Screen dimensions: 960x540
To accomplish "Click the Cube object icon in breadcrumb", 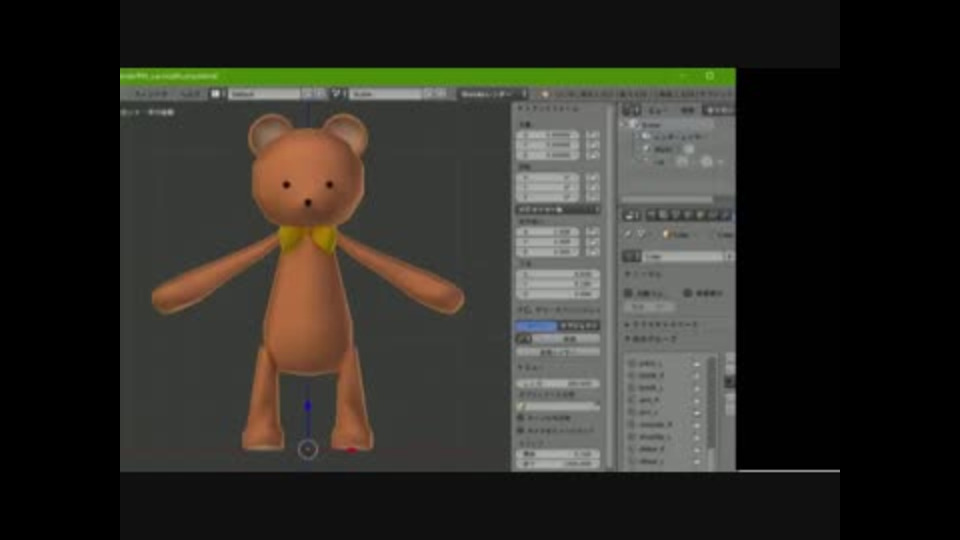I will coord(667,234).
